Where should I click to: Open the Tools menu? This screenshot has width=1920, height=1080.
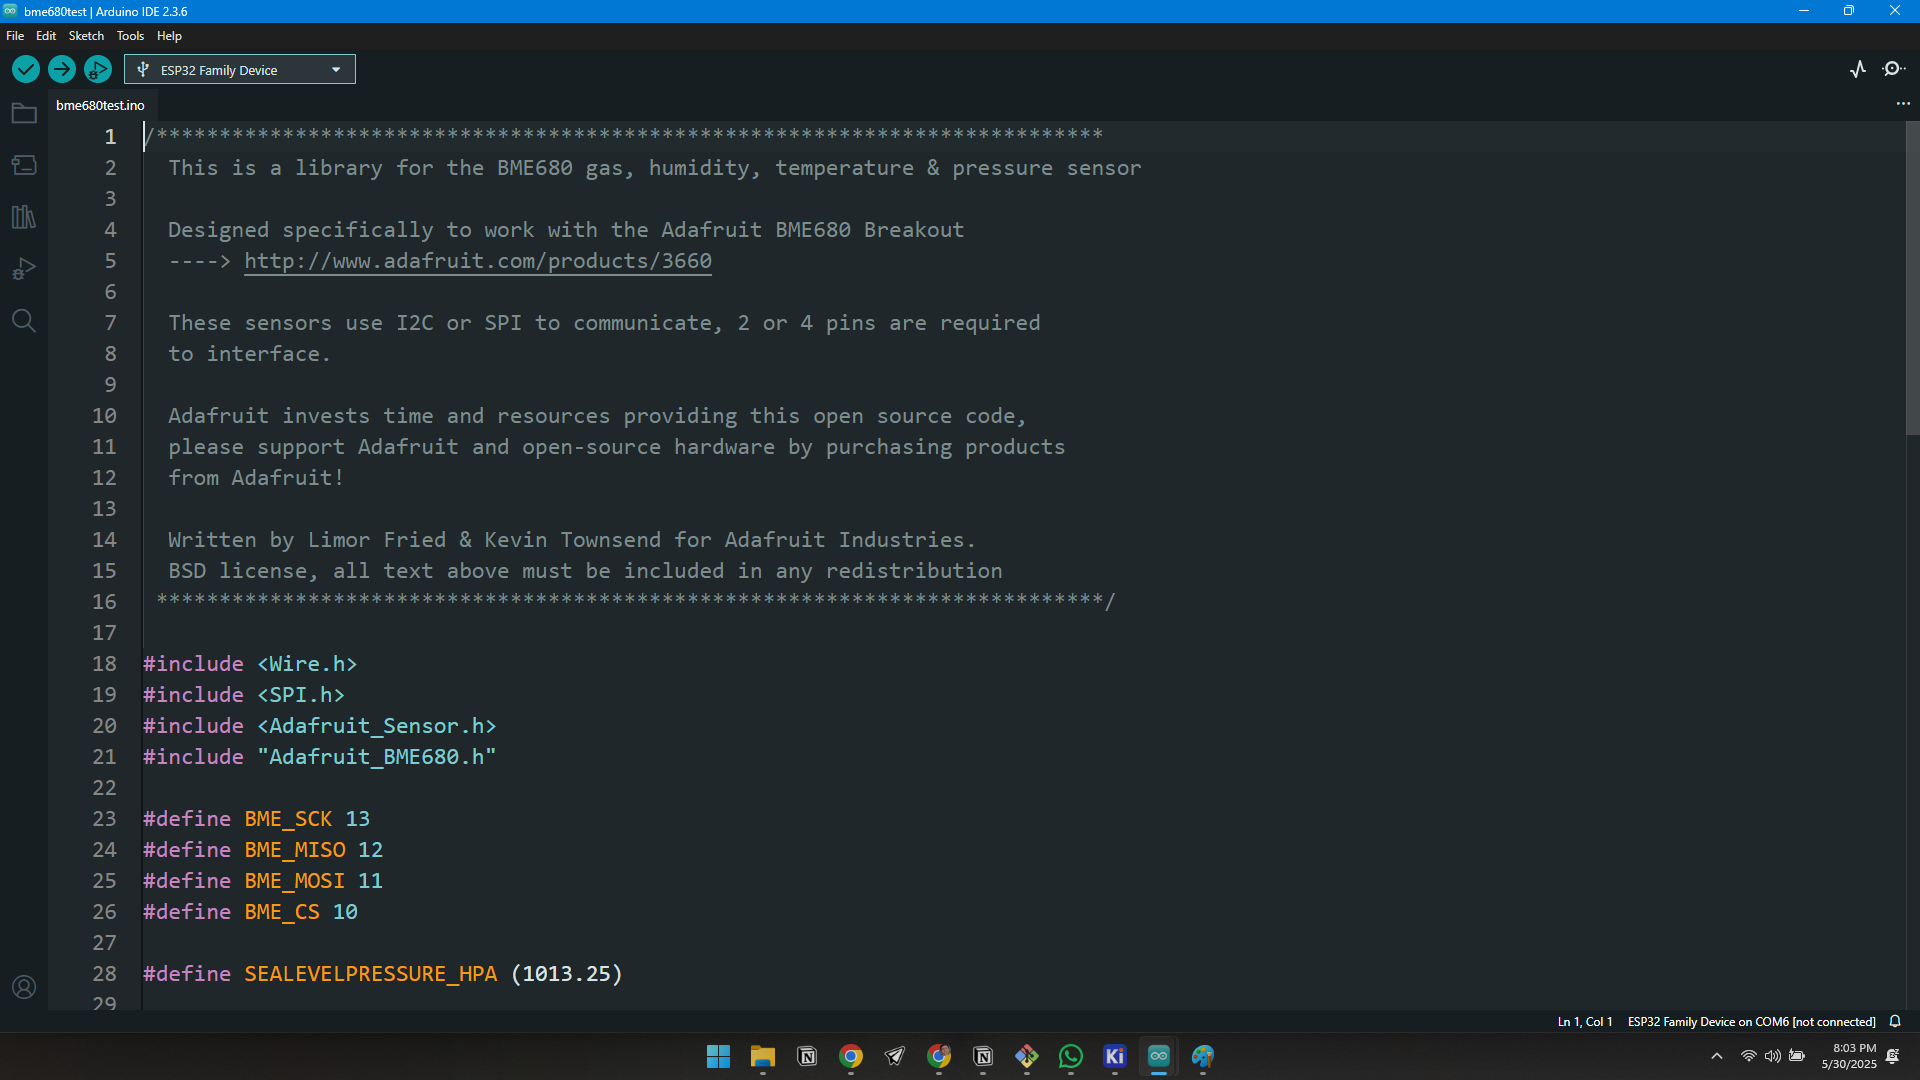tap(130, 35)
